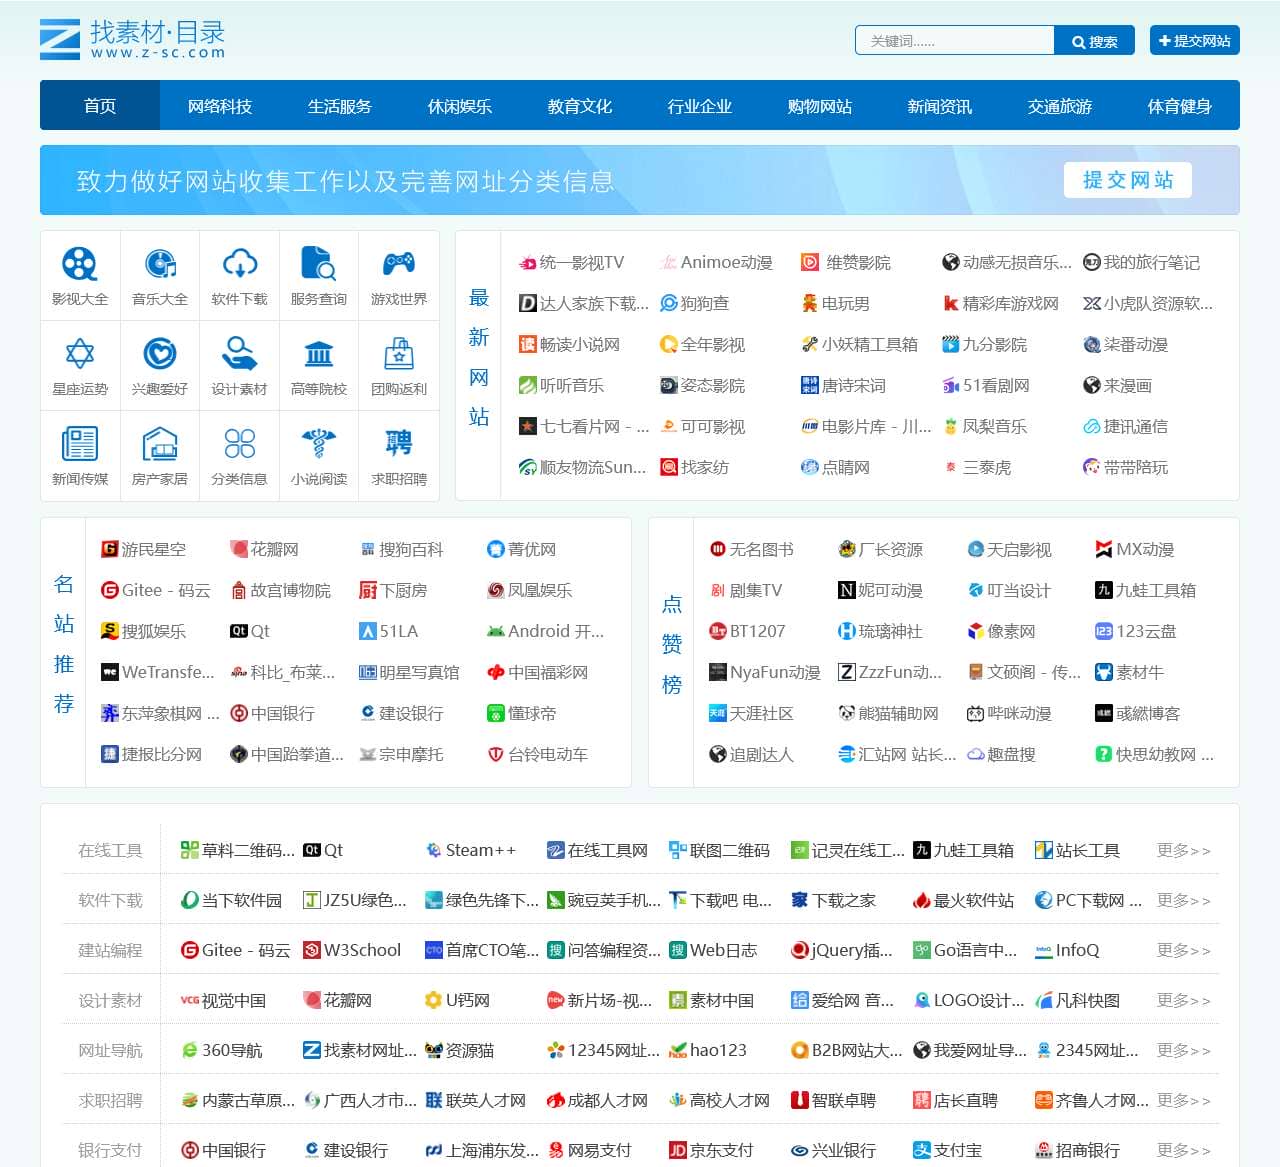Open the 求职招聘 category icon
This screenshot has height=1167, width=1280.
[399, 443]
